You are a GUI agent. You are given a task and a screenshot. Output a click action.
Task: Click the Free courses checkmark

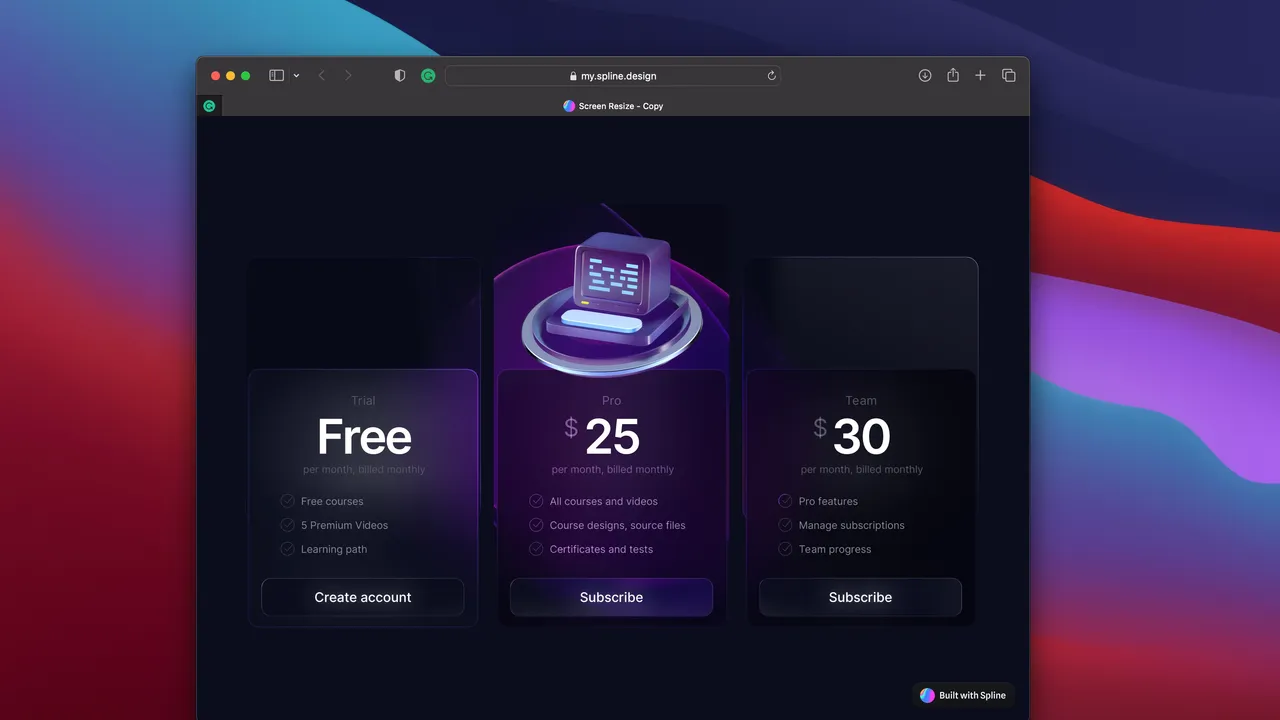click(287, 501)
